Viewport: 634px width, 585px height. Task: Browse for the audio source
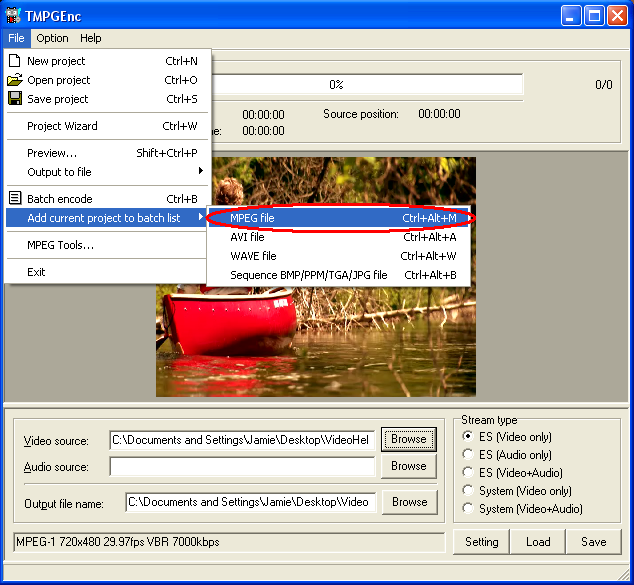point(409,466)
